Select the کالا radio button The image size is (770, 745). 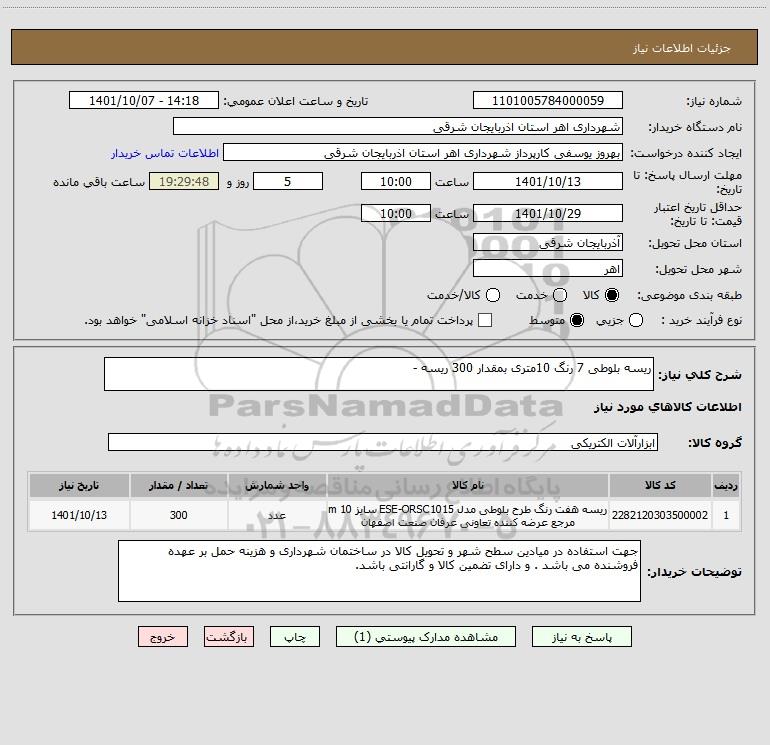coord(612,295)
